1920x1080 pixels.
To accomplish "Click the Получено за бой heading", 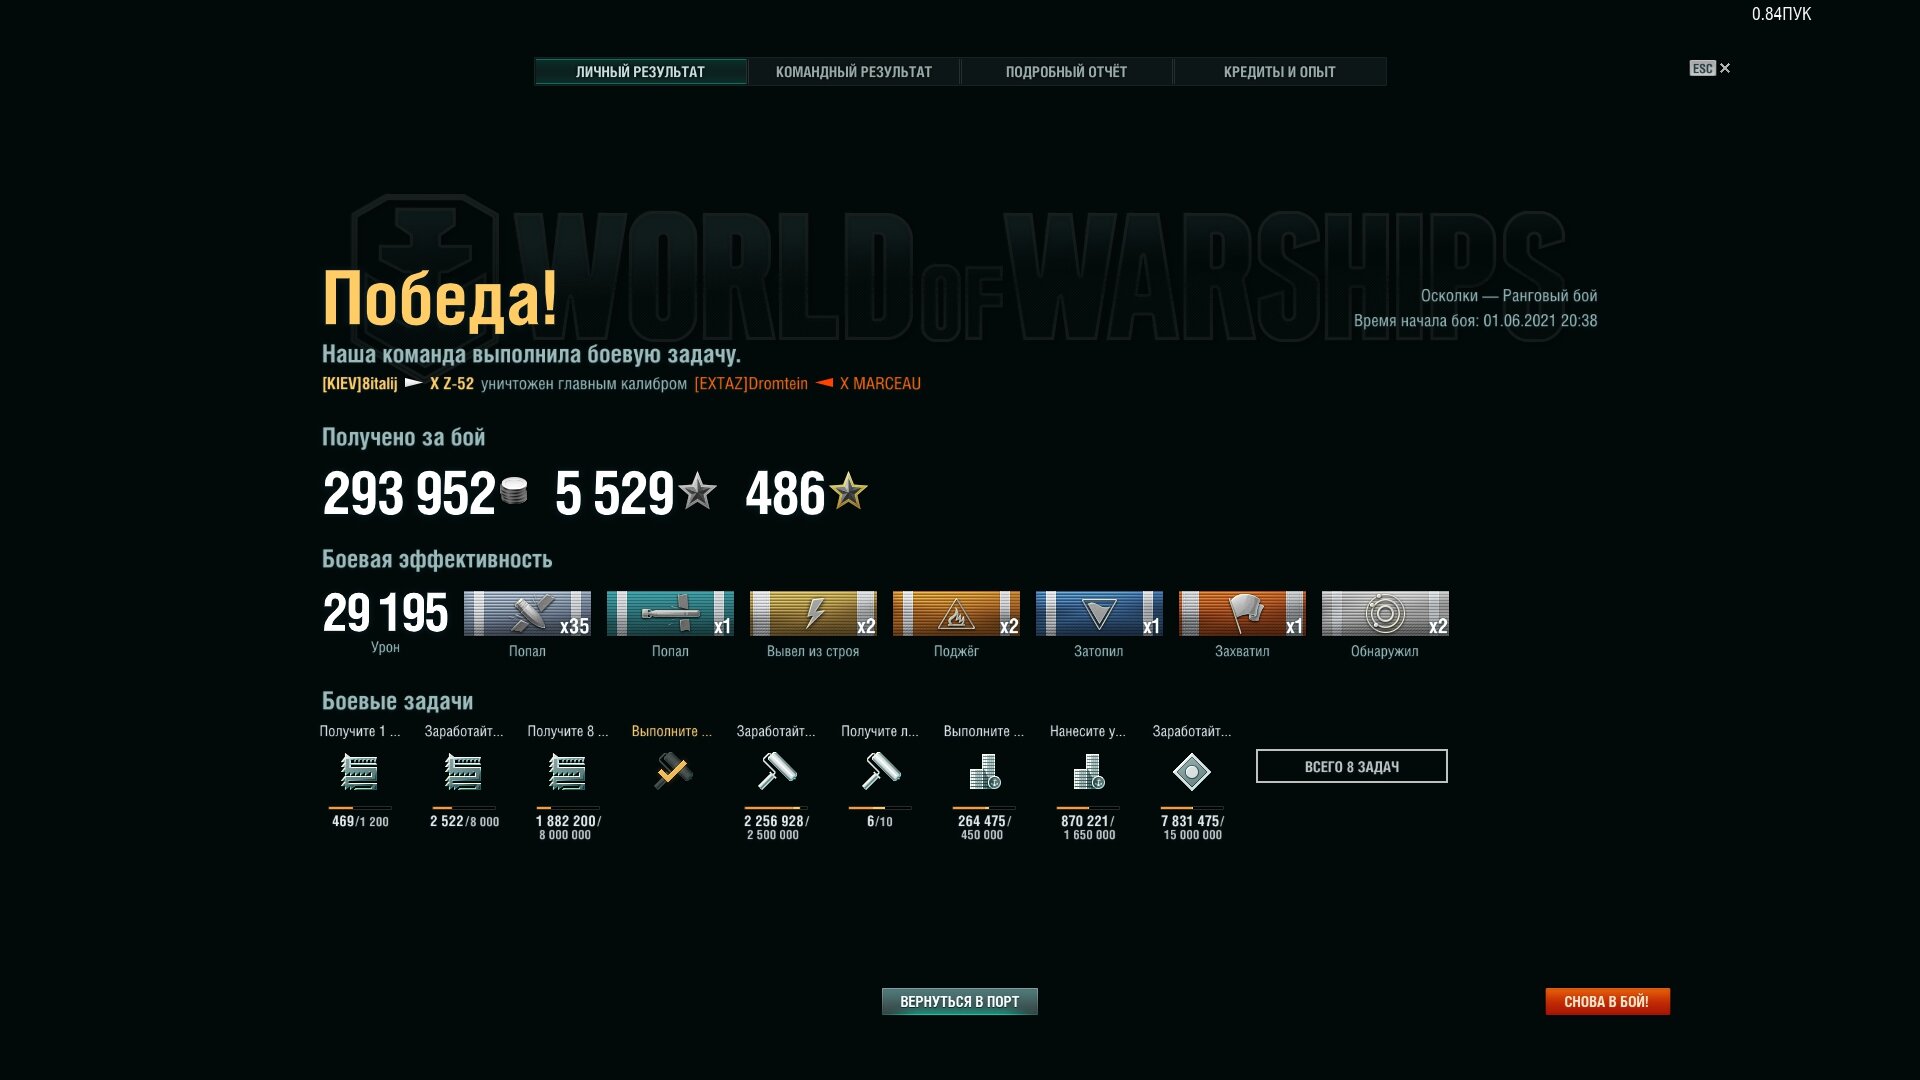I will (x=403, y=437).
